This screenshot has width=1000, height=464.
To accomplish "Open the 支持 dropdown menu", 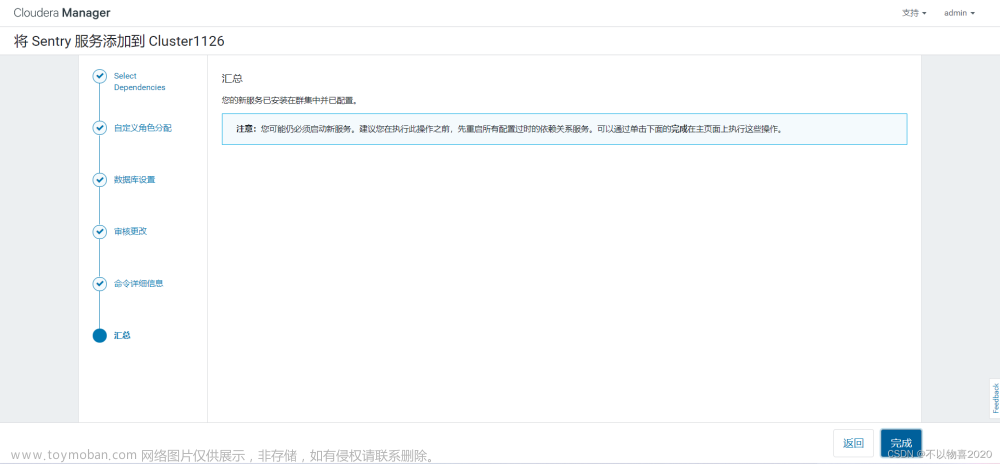I will (x=914, y=13).
